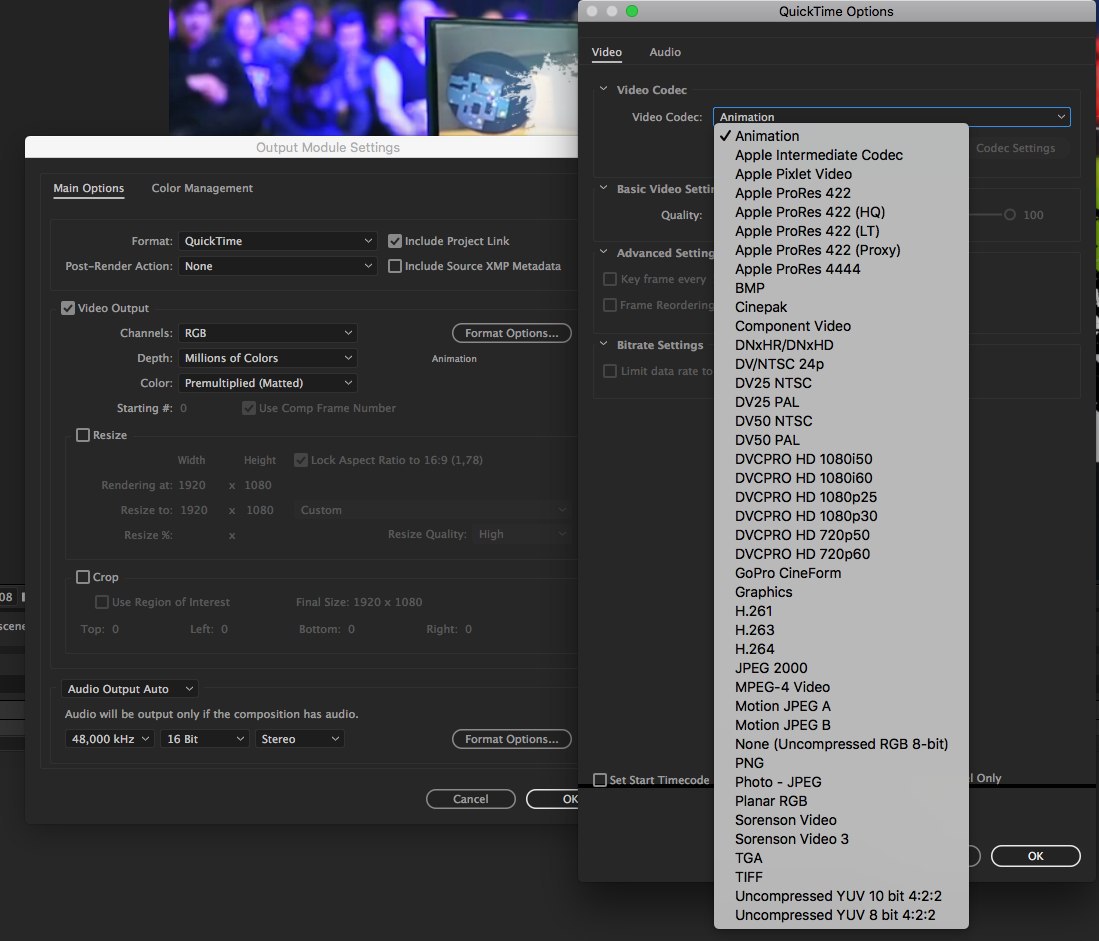The image size is (1099, 941).
Task: Select JPEG 2000 codec
Action: pos(771,668)
